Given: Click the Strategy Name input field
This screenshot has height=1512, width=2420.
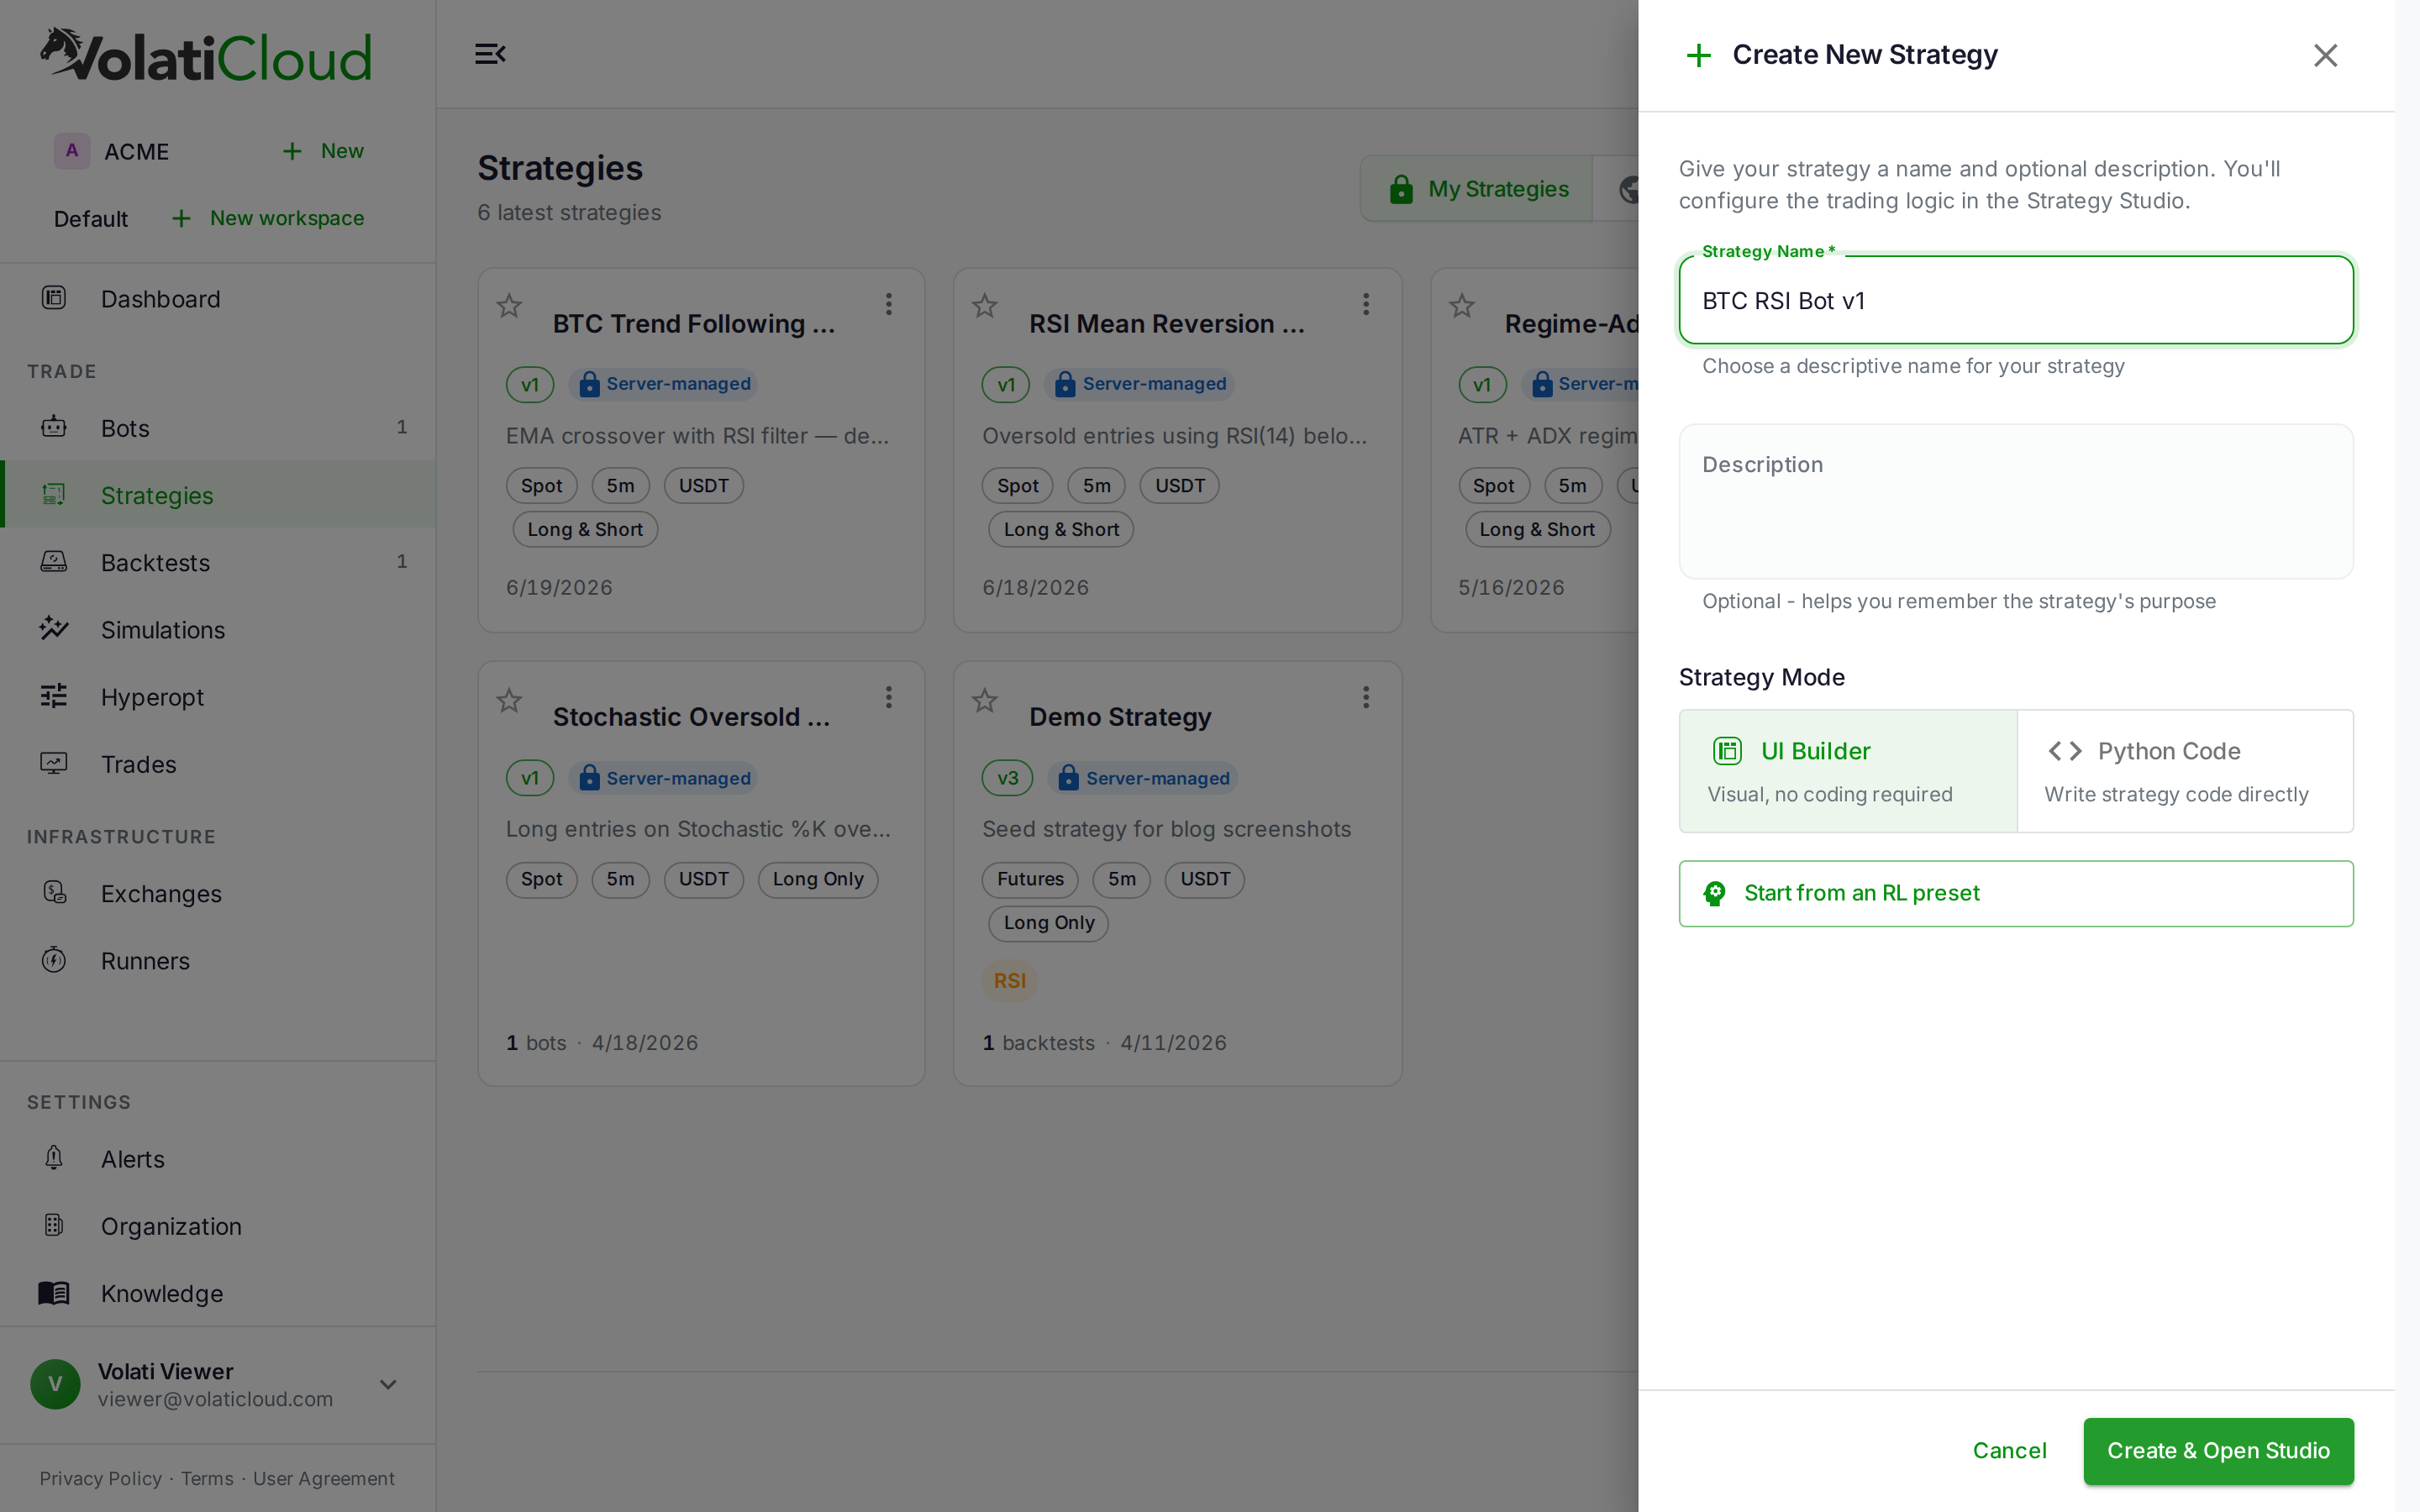Looking at the screenshot, I should 2015,300.
